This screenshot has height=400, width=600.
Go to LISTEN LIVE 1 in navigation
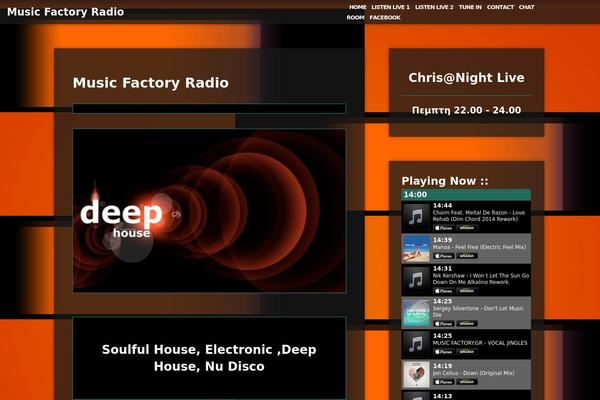[390, 7]
